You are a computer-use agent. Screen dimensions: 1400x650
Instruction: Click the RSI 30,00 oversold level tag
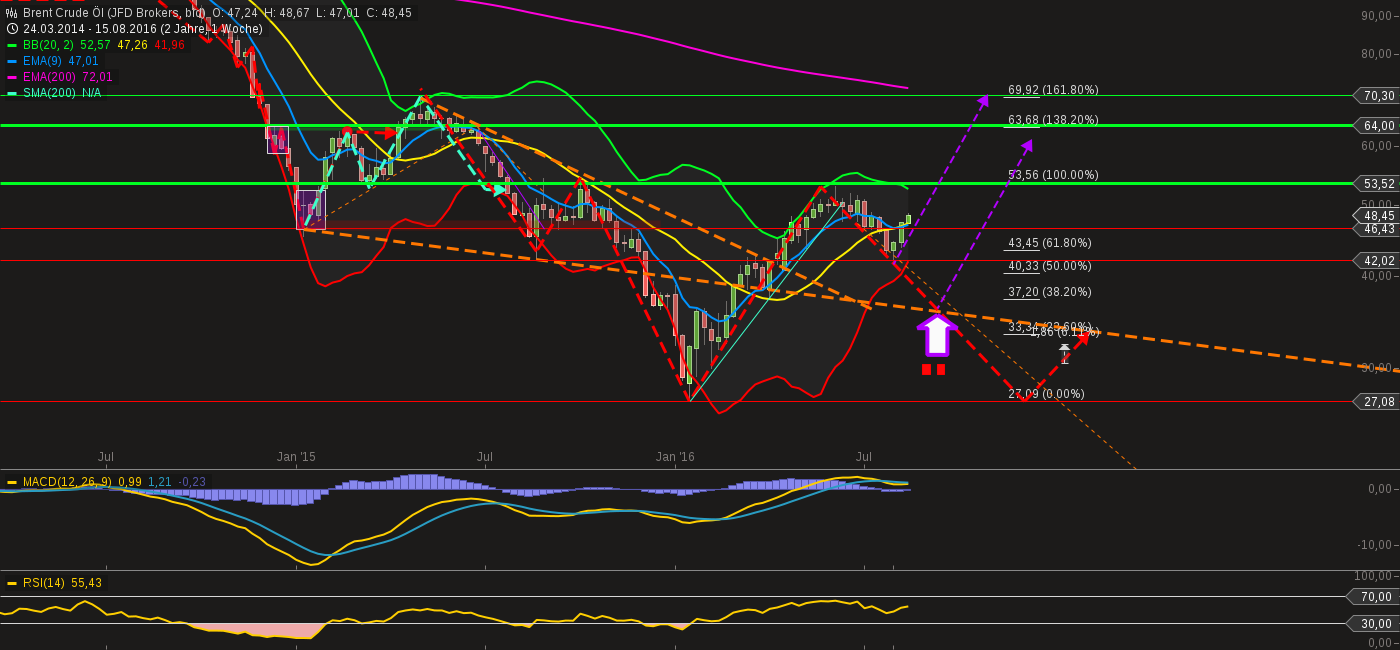point(1375,624)
